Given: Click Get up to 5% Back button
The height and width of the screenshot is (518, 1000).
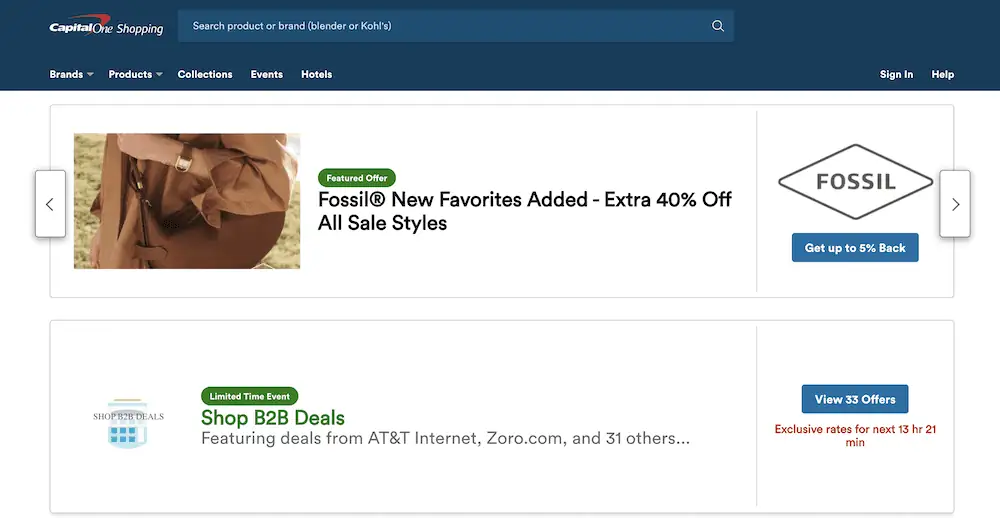Looking at the screenshot, I should [855, 248].
